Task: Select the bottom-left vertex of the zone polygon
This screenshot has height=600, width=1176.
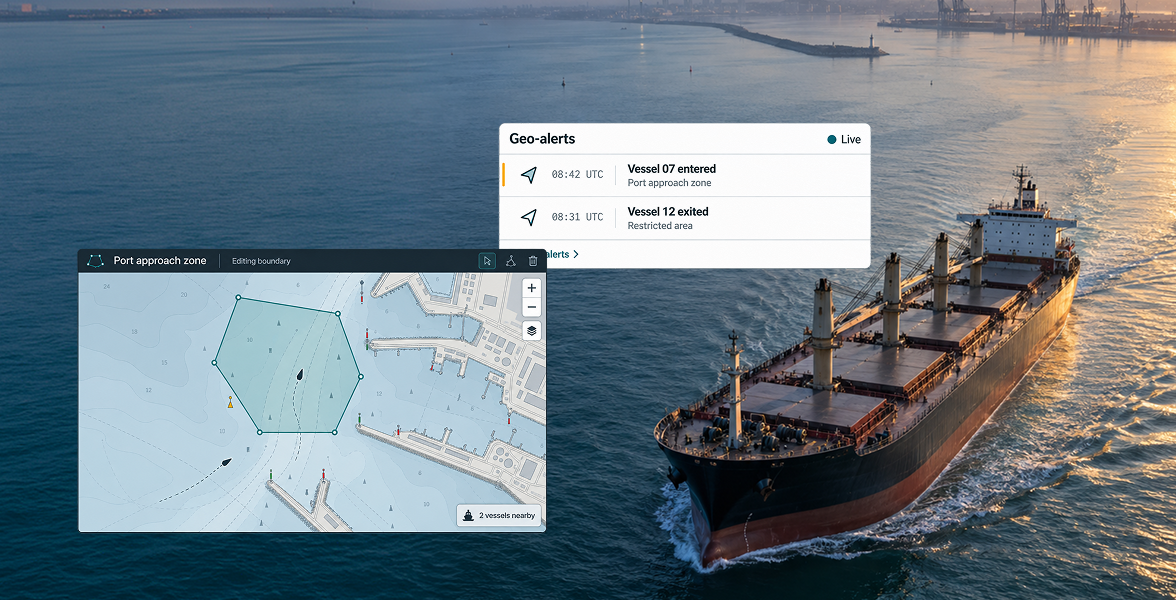Action: click(260, 432)
